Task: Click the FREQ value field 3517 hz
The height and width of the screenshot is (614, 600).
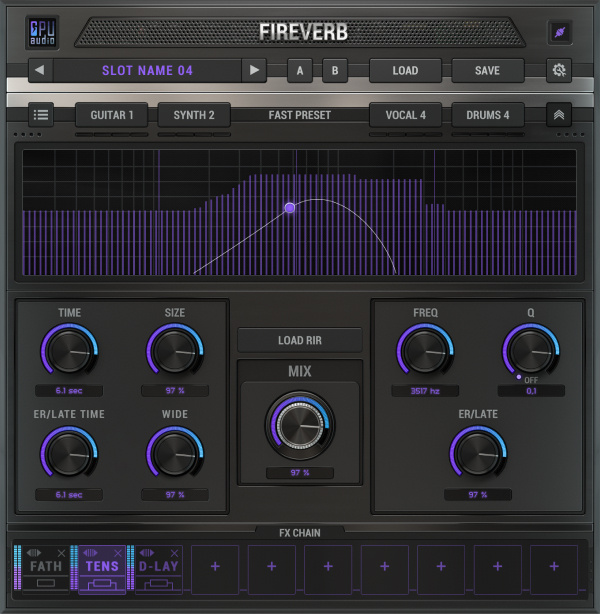Action: click(x=425, y=391)
